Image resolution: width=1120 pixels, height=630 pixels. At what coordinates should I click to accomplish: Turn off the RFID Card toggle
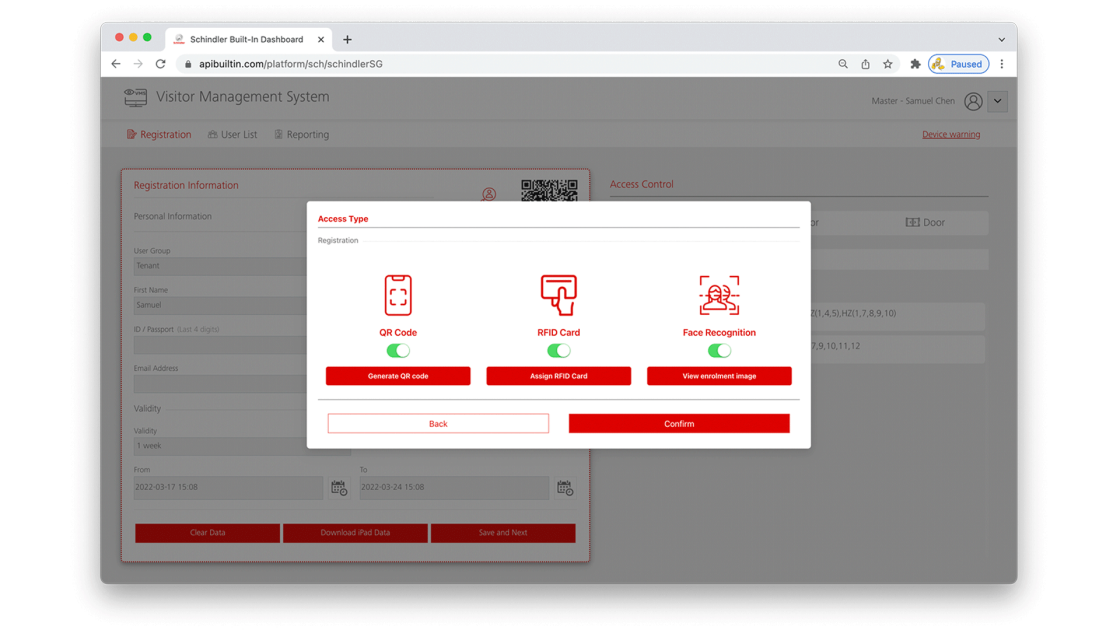pos(558,350)
